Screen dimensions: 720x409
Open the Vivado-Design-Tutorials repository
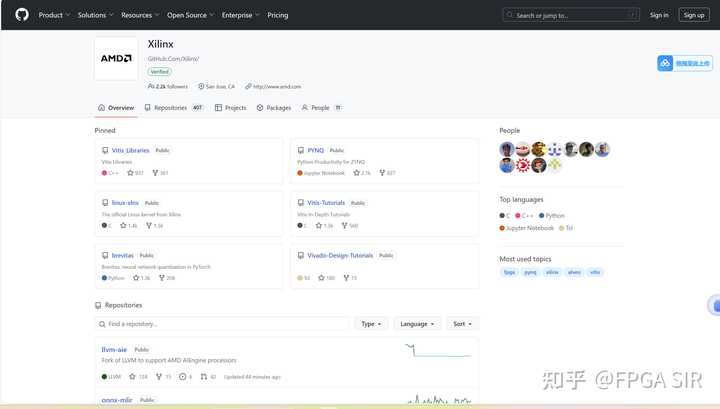click(340, 255)
